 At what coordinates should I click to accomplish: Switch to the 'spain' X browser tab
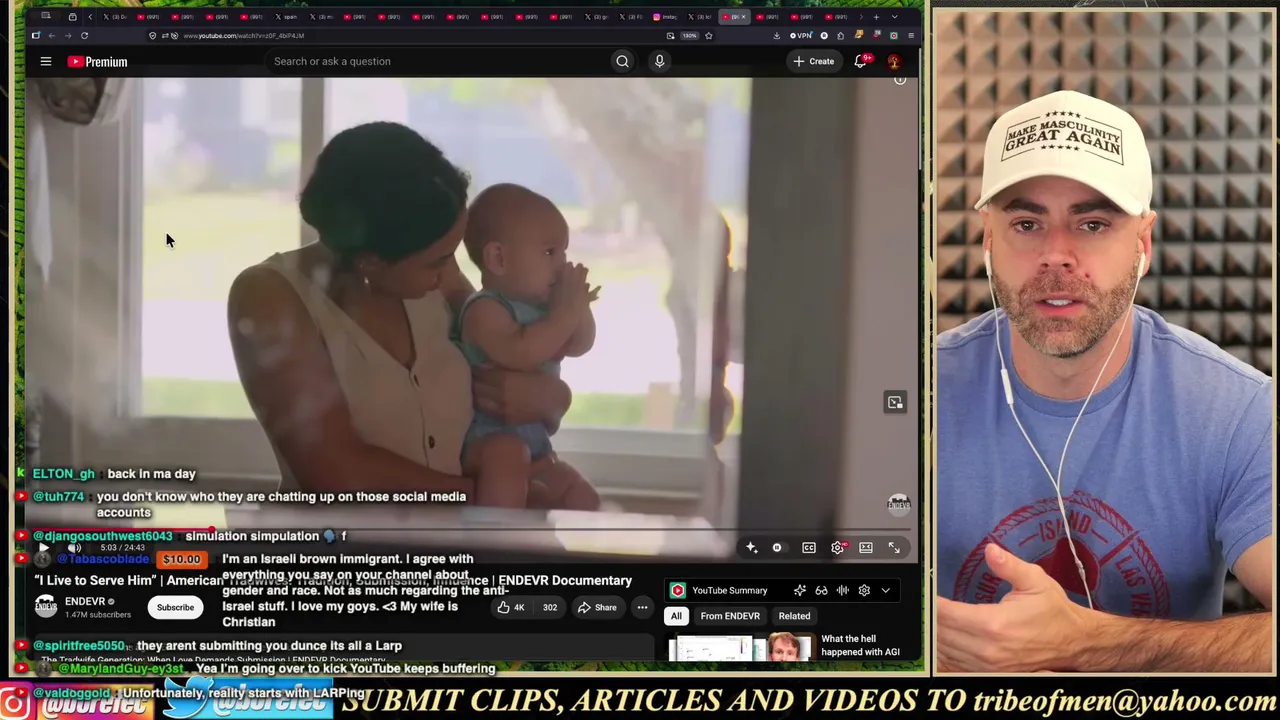click(286, 17)
